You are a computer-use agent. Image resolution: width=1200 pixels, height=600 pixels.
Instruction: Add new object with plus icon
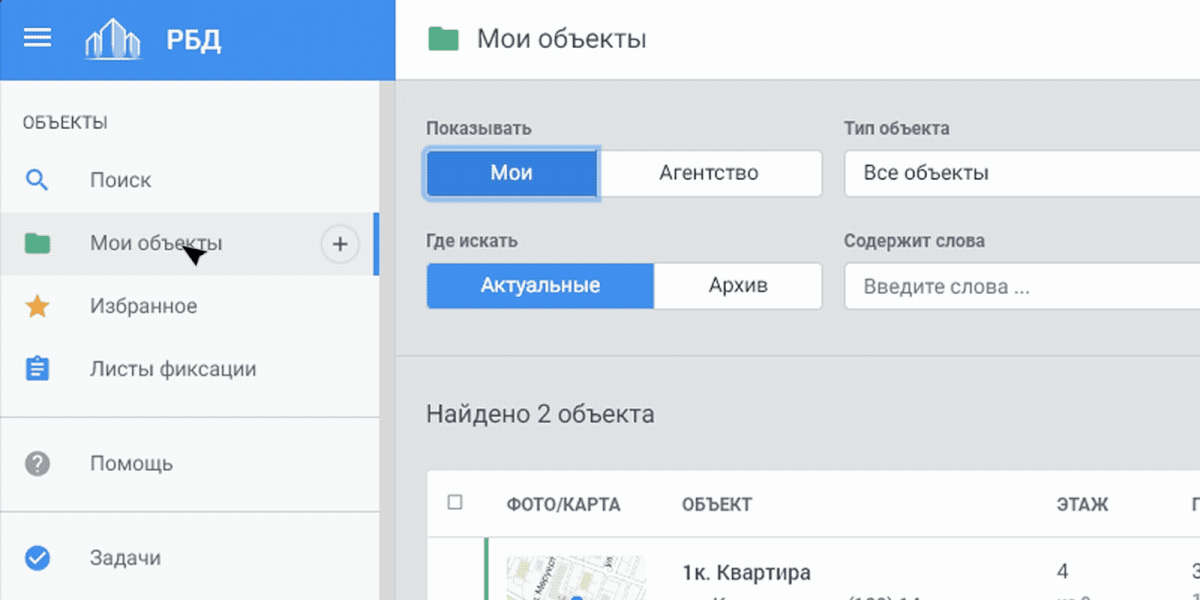click(340, 243)
